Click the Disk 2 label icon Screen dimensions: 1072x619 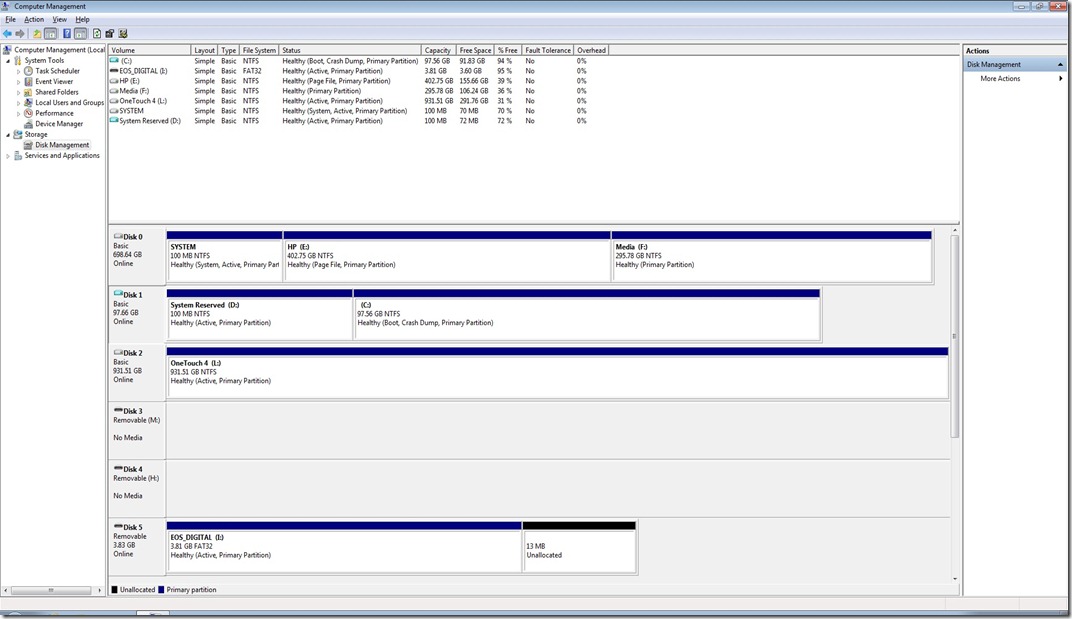click(118, 353)
